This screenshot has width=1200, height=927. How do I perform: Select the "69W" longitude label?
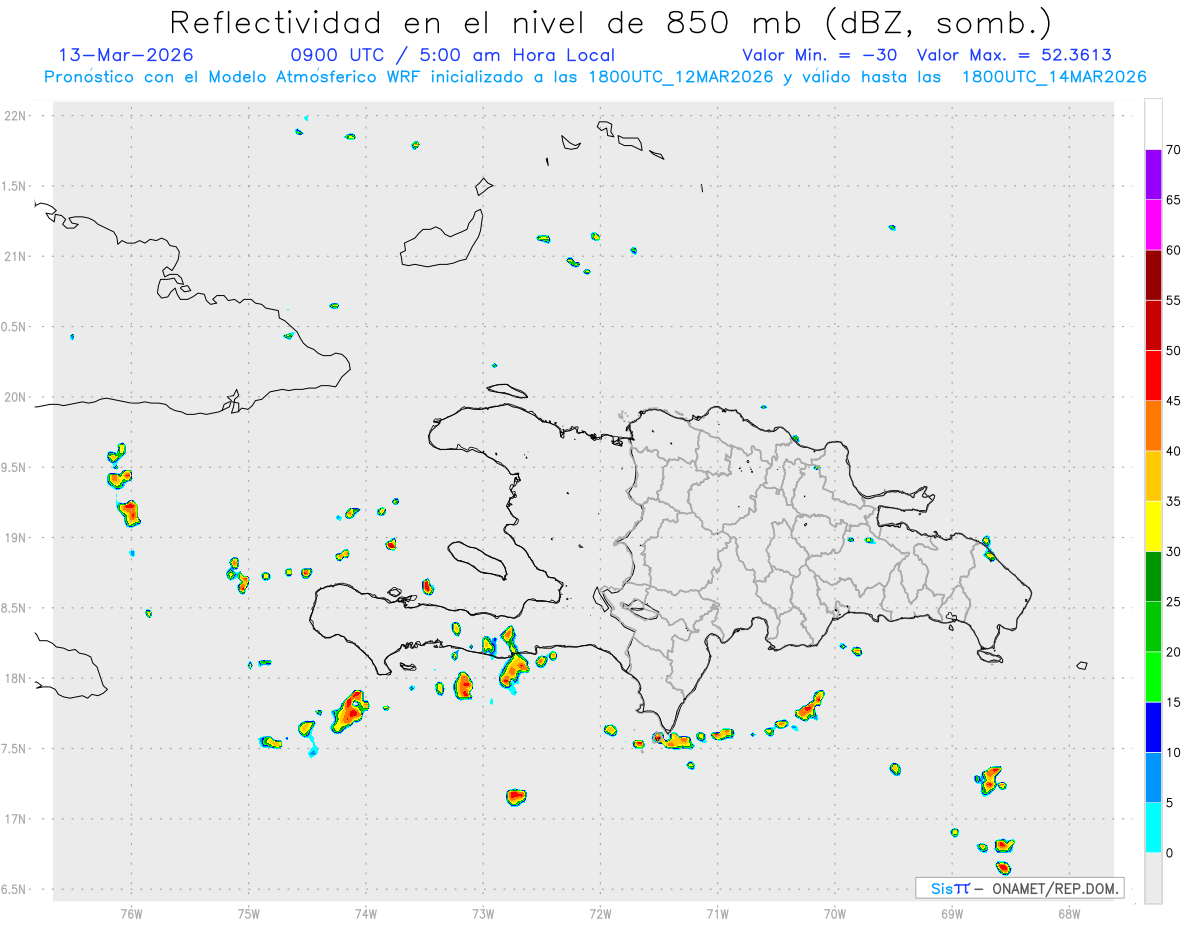click(952, 913)
